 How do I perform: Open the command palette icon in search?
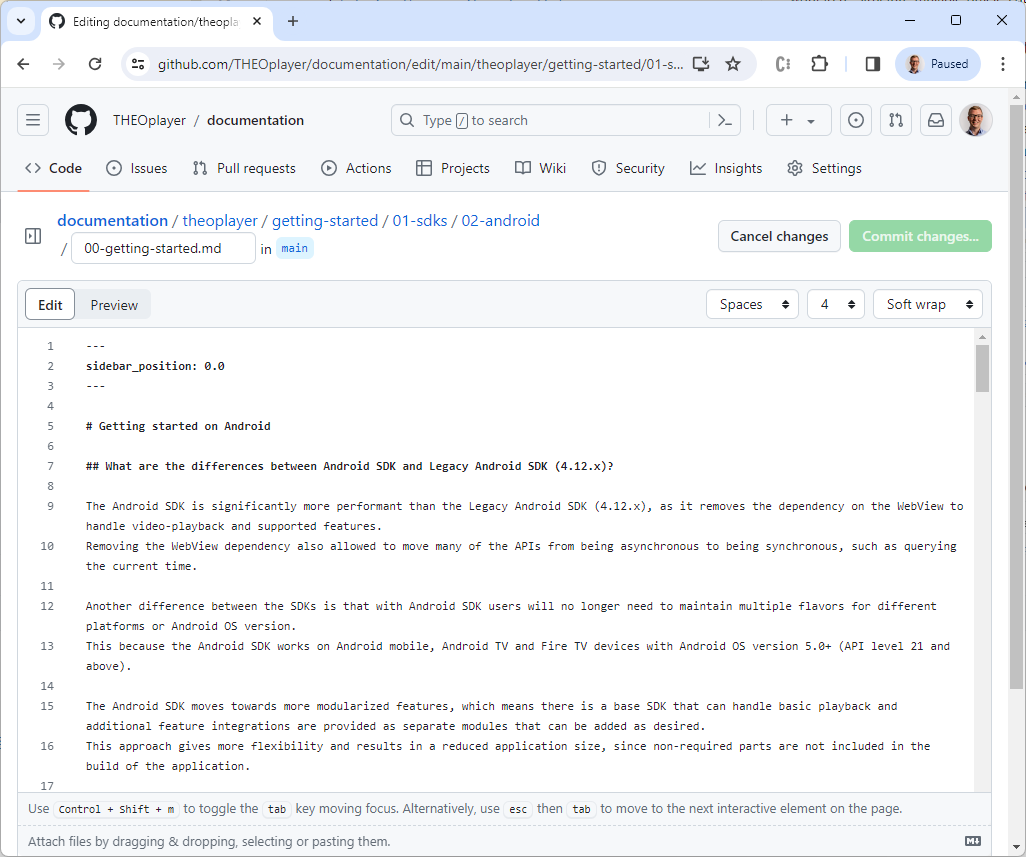[x=724, y=120]
